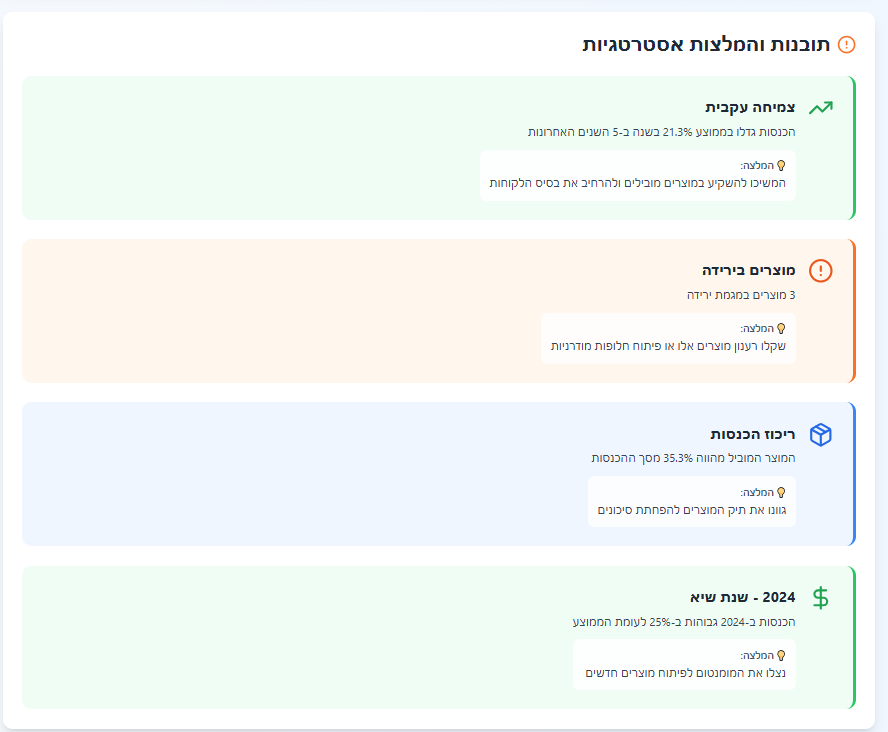This screenshot has width=888, height=732.
Task: Click the ריכוז הכנסות card title
Action: (752, 434)
